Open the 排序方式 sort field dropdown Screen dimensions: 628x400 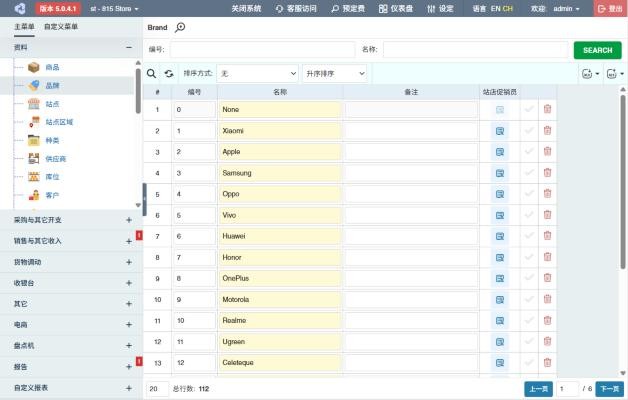[x=258, y=74]
